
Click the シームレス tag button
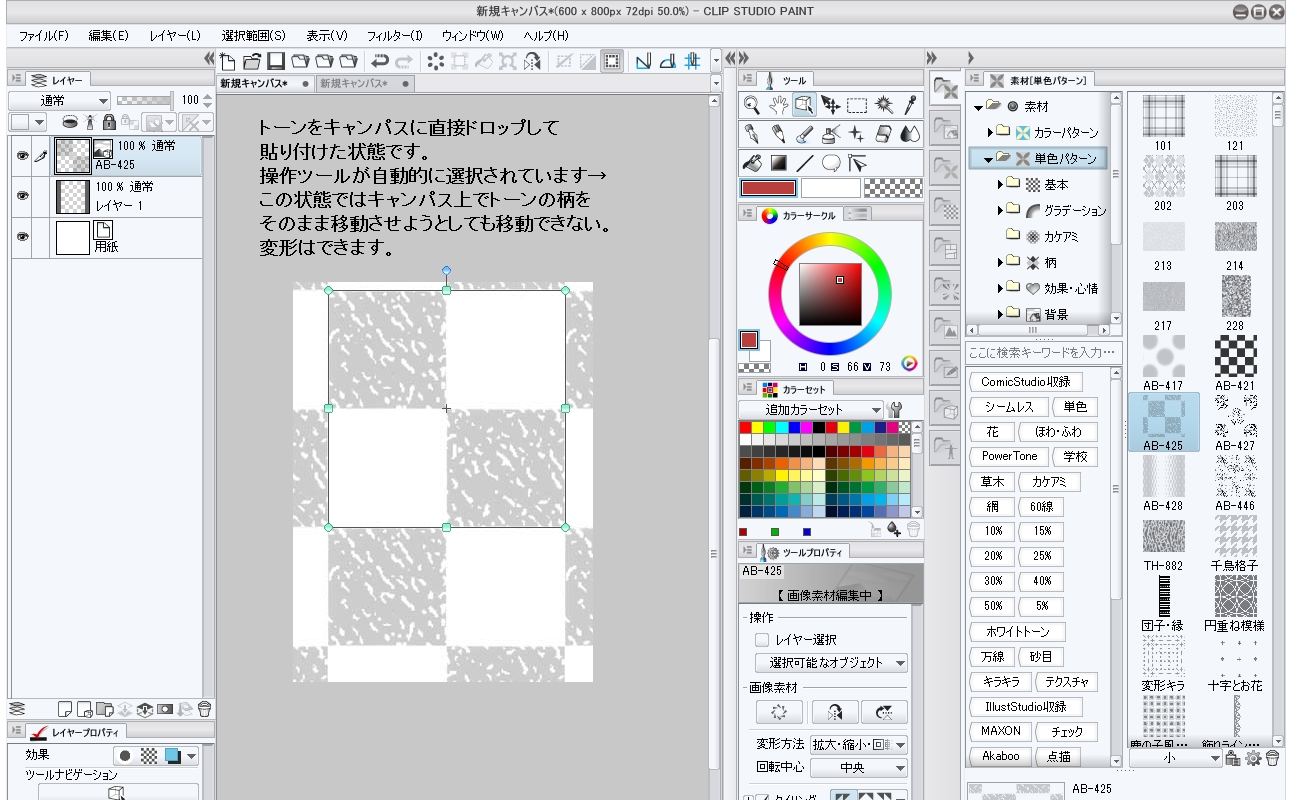[1008, 407]
